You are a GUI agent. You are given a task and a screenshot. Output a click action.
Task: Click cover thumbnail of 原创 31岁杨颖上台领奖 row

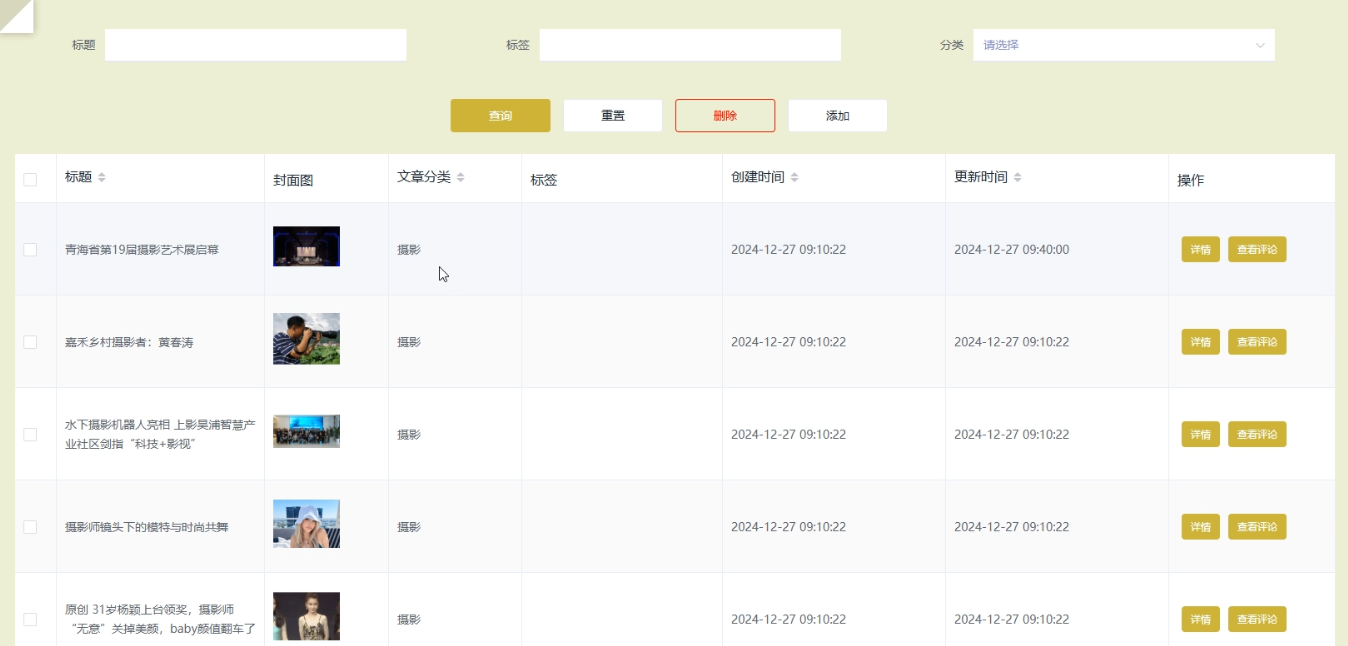[x=306, y=616]
